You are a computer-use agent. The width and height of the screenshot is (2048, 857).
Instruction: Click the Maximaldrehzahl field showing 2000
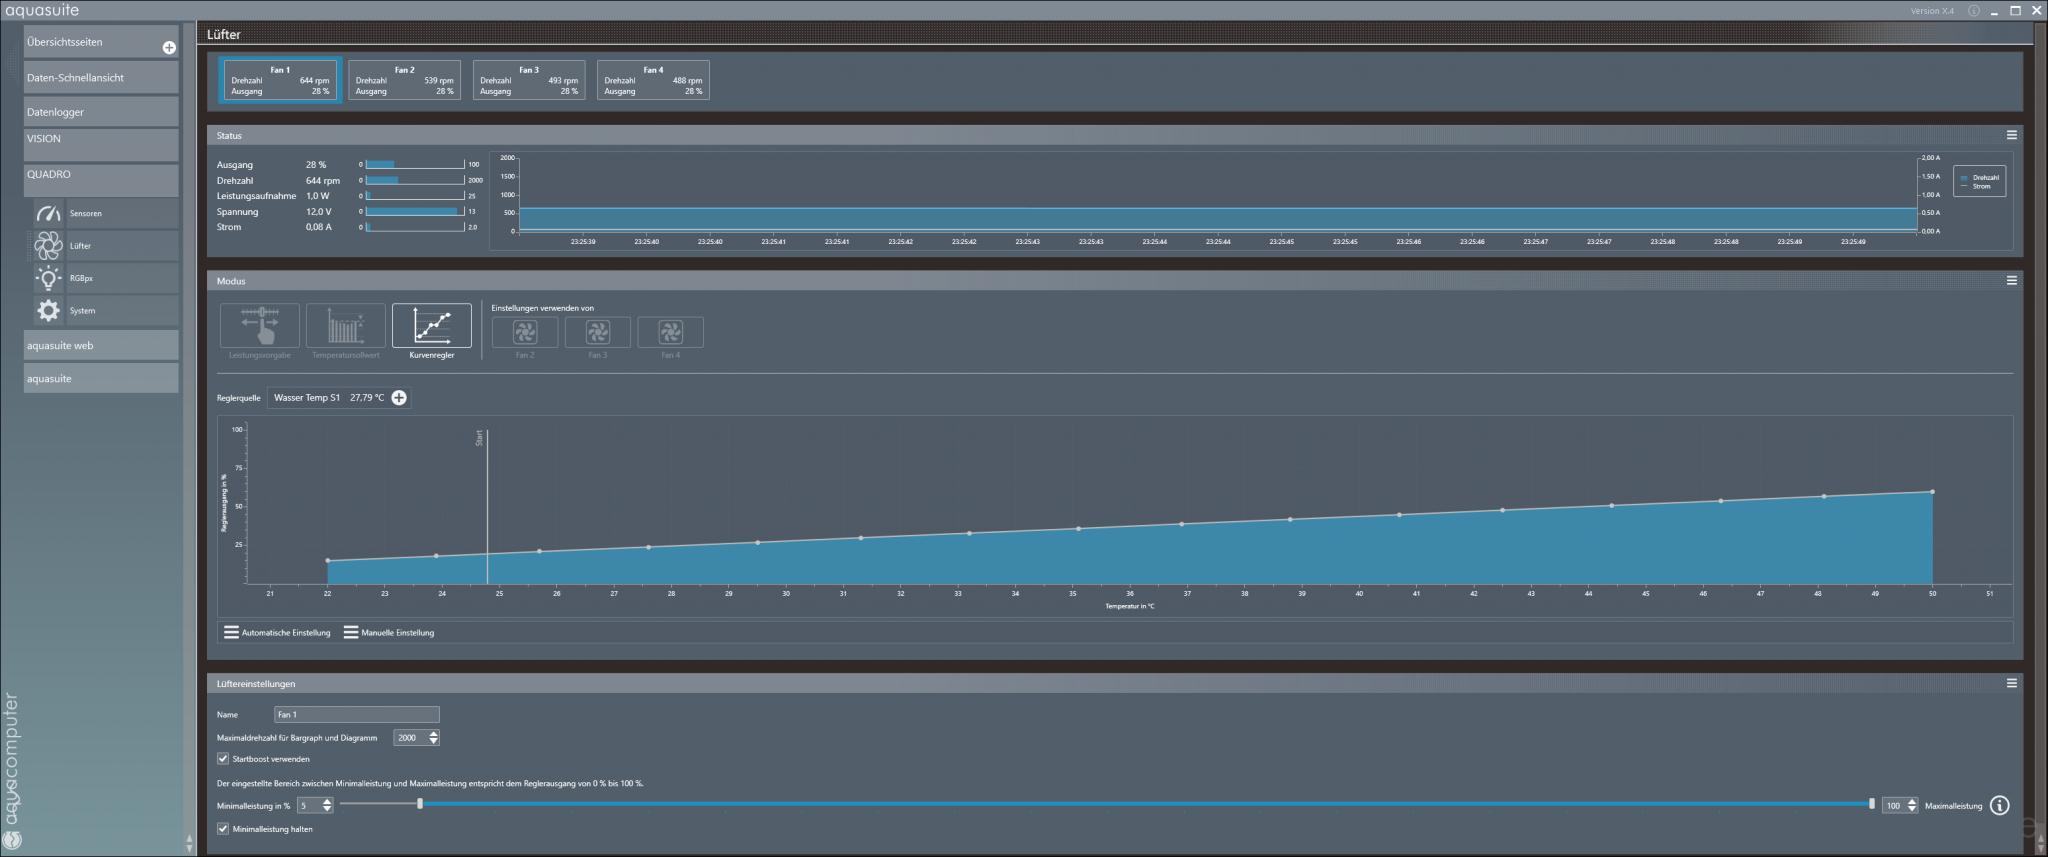410,738
